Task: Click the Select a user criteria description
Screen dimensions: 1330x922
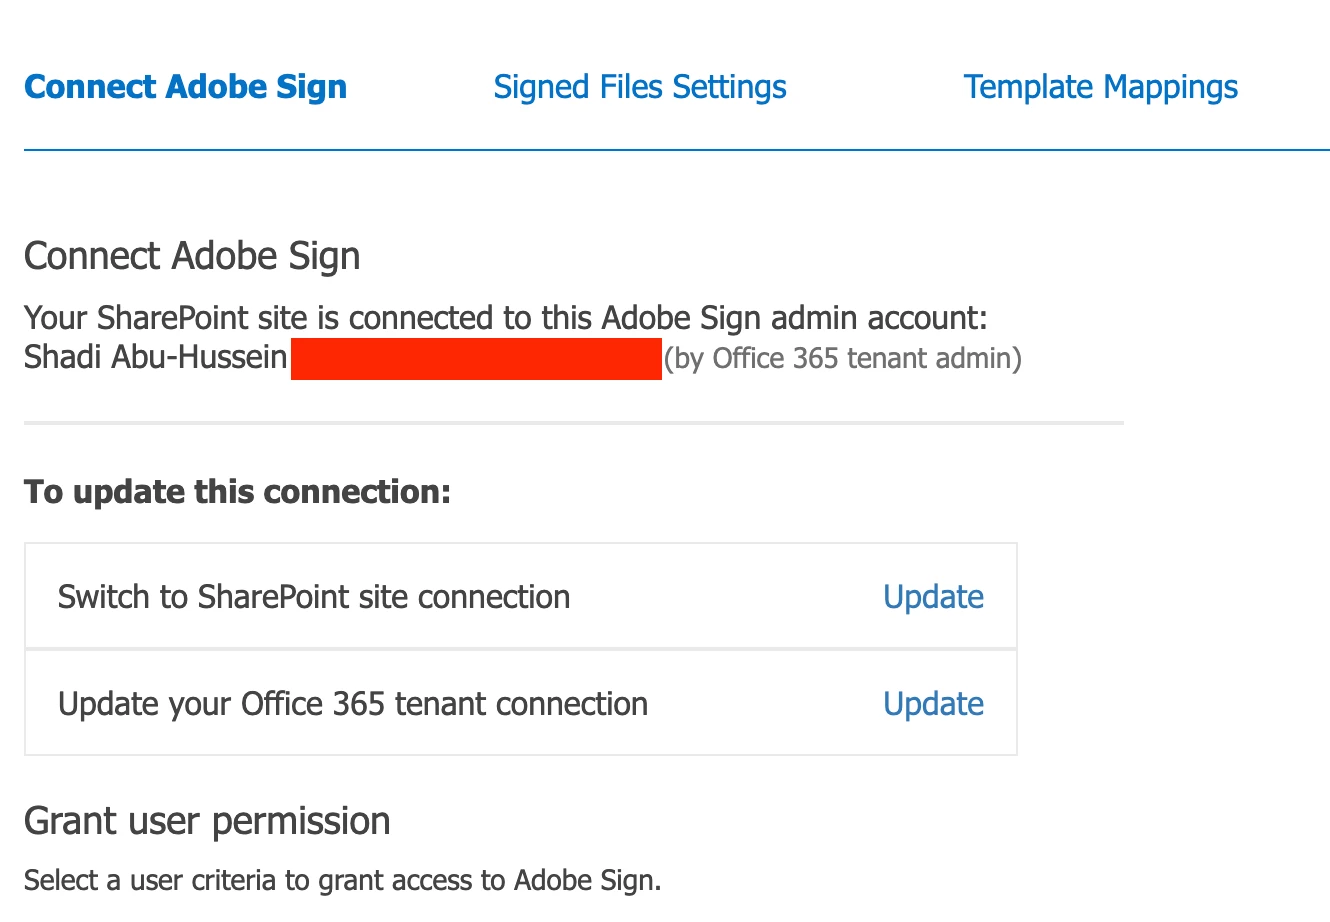Action: [342, 881]
